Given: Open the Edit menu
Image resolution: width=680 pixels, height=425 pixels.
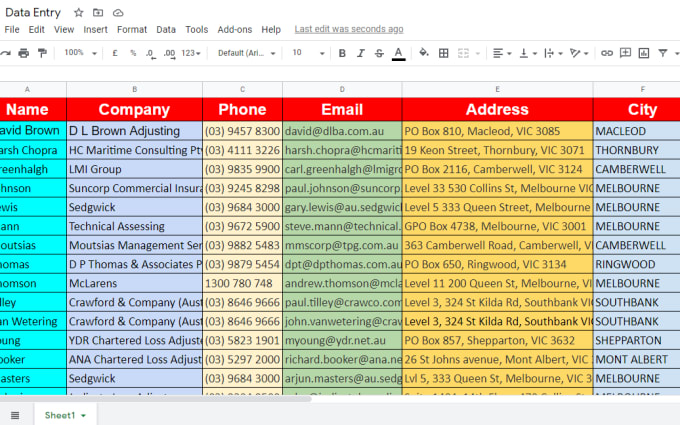Looking at the screenshot, I should pos(36,29).
